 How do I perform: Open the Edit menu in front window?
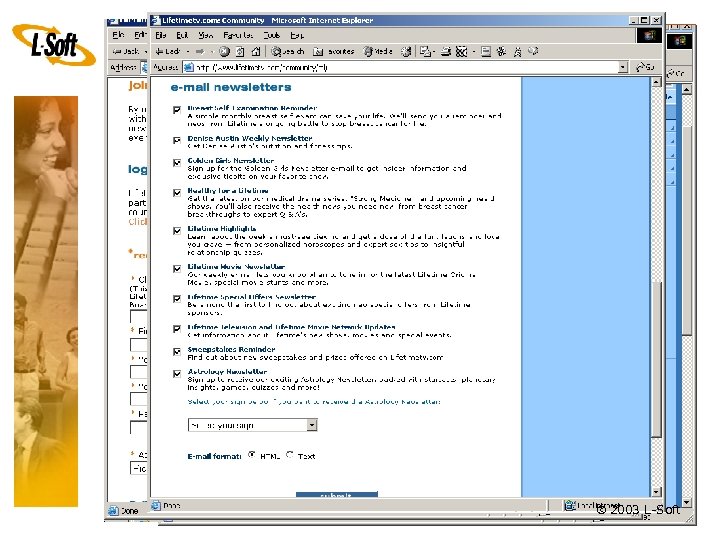(x=182, y=35)
